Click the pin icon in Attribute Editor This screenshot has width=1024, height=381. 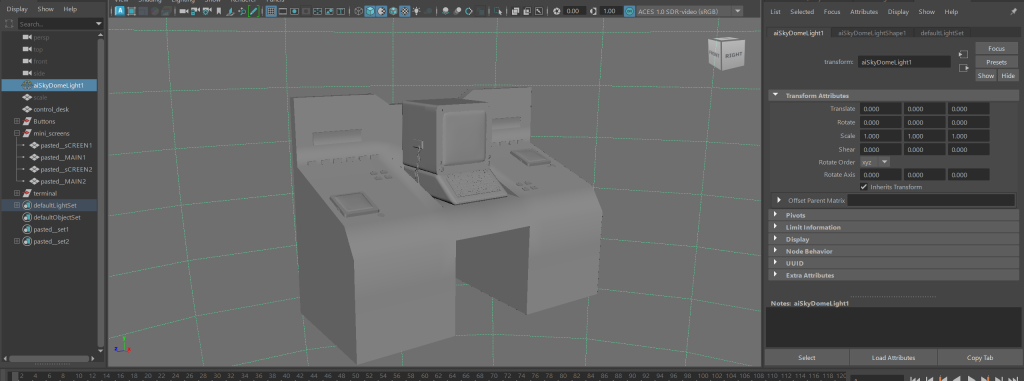tap(1013, 12)
